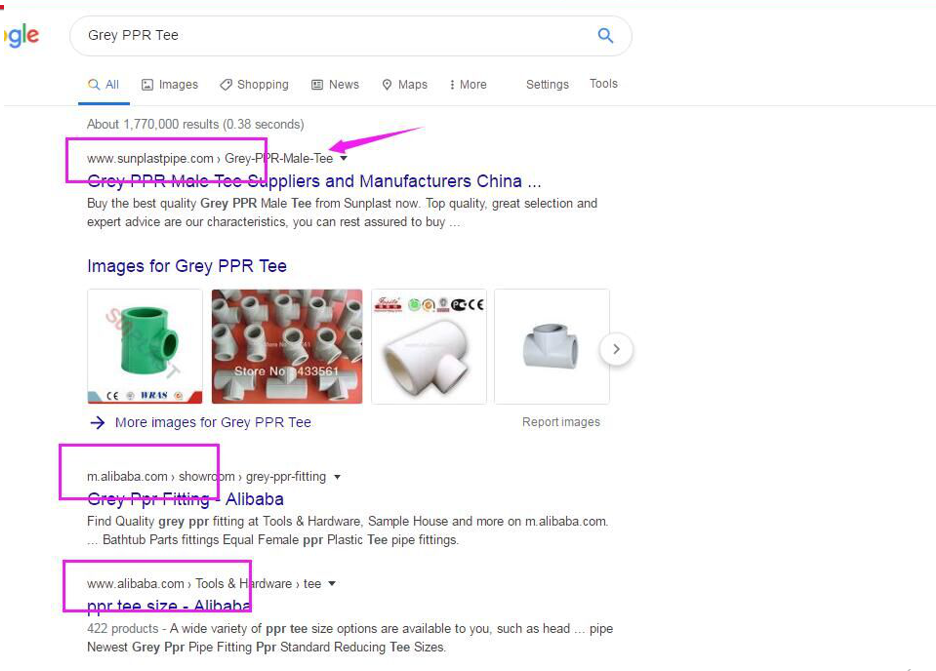Open the Settings menu
Image resolution: width=936 pixels, height=671 pixels.
point(547,85)
